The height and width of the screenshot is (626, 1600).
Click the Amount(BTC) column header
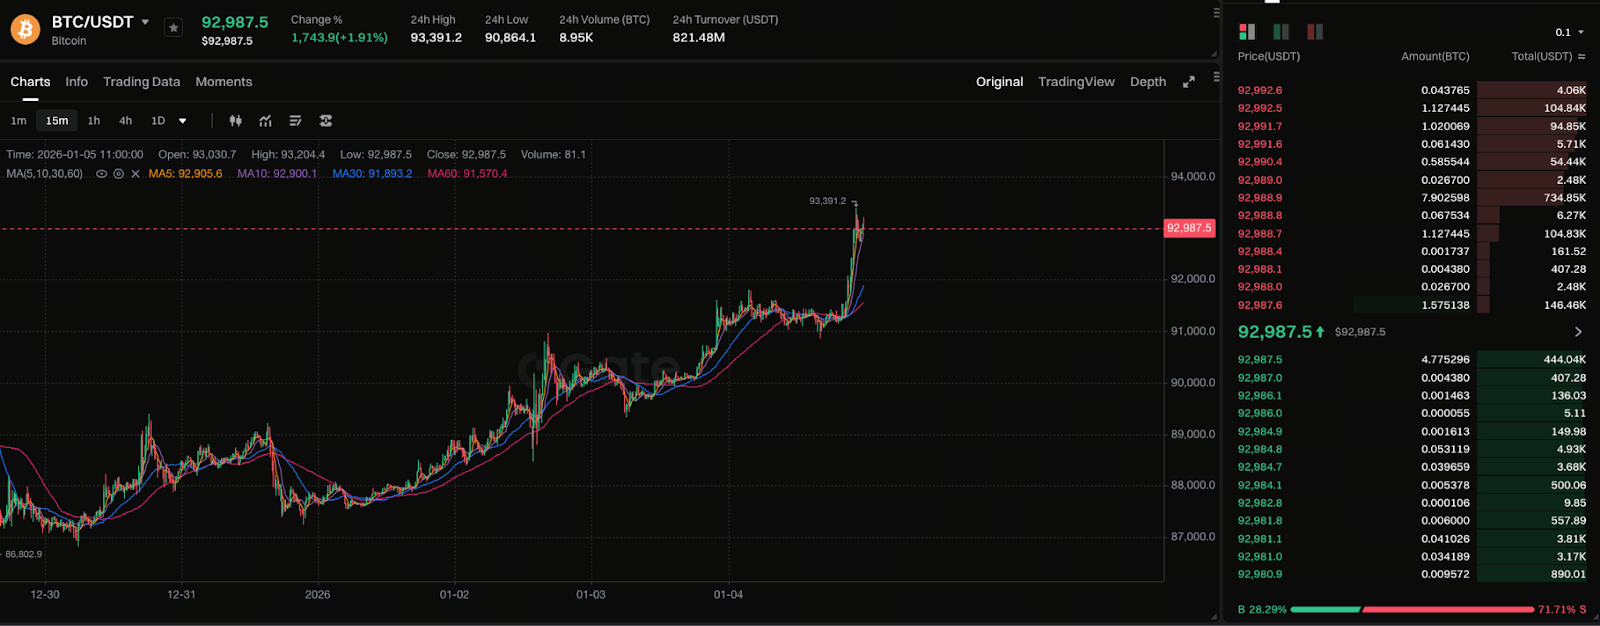[x=1435, y=57]
